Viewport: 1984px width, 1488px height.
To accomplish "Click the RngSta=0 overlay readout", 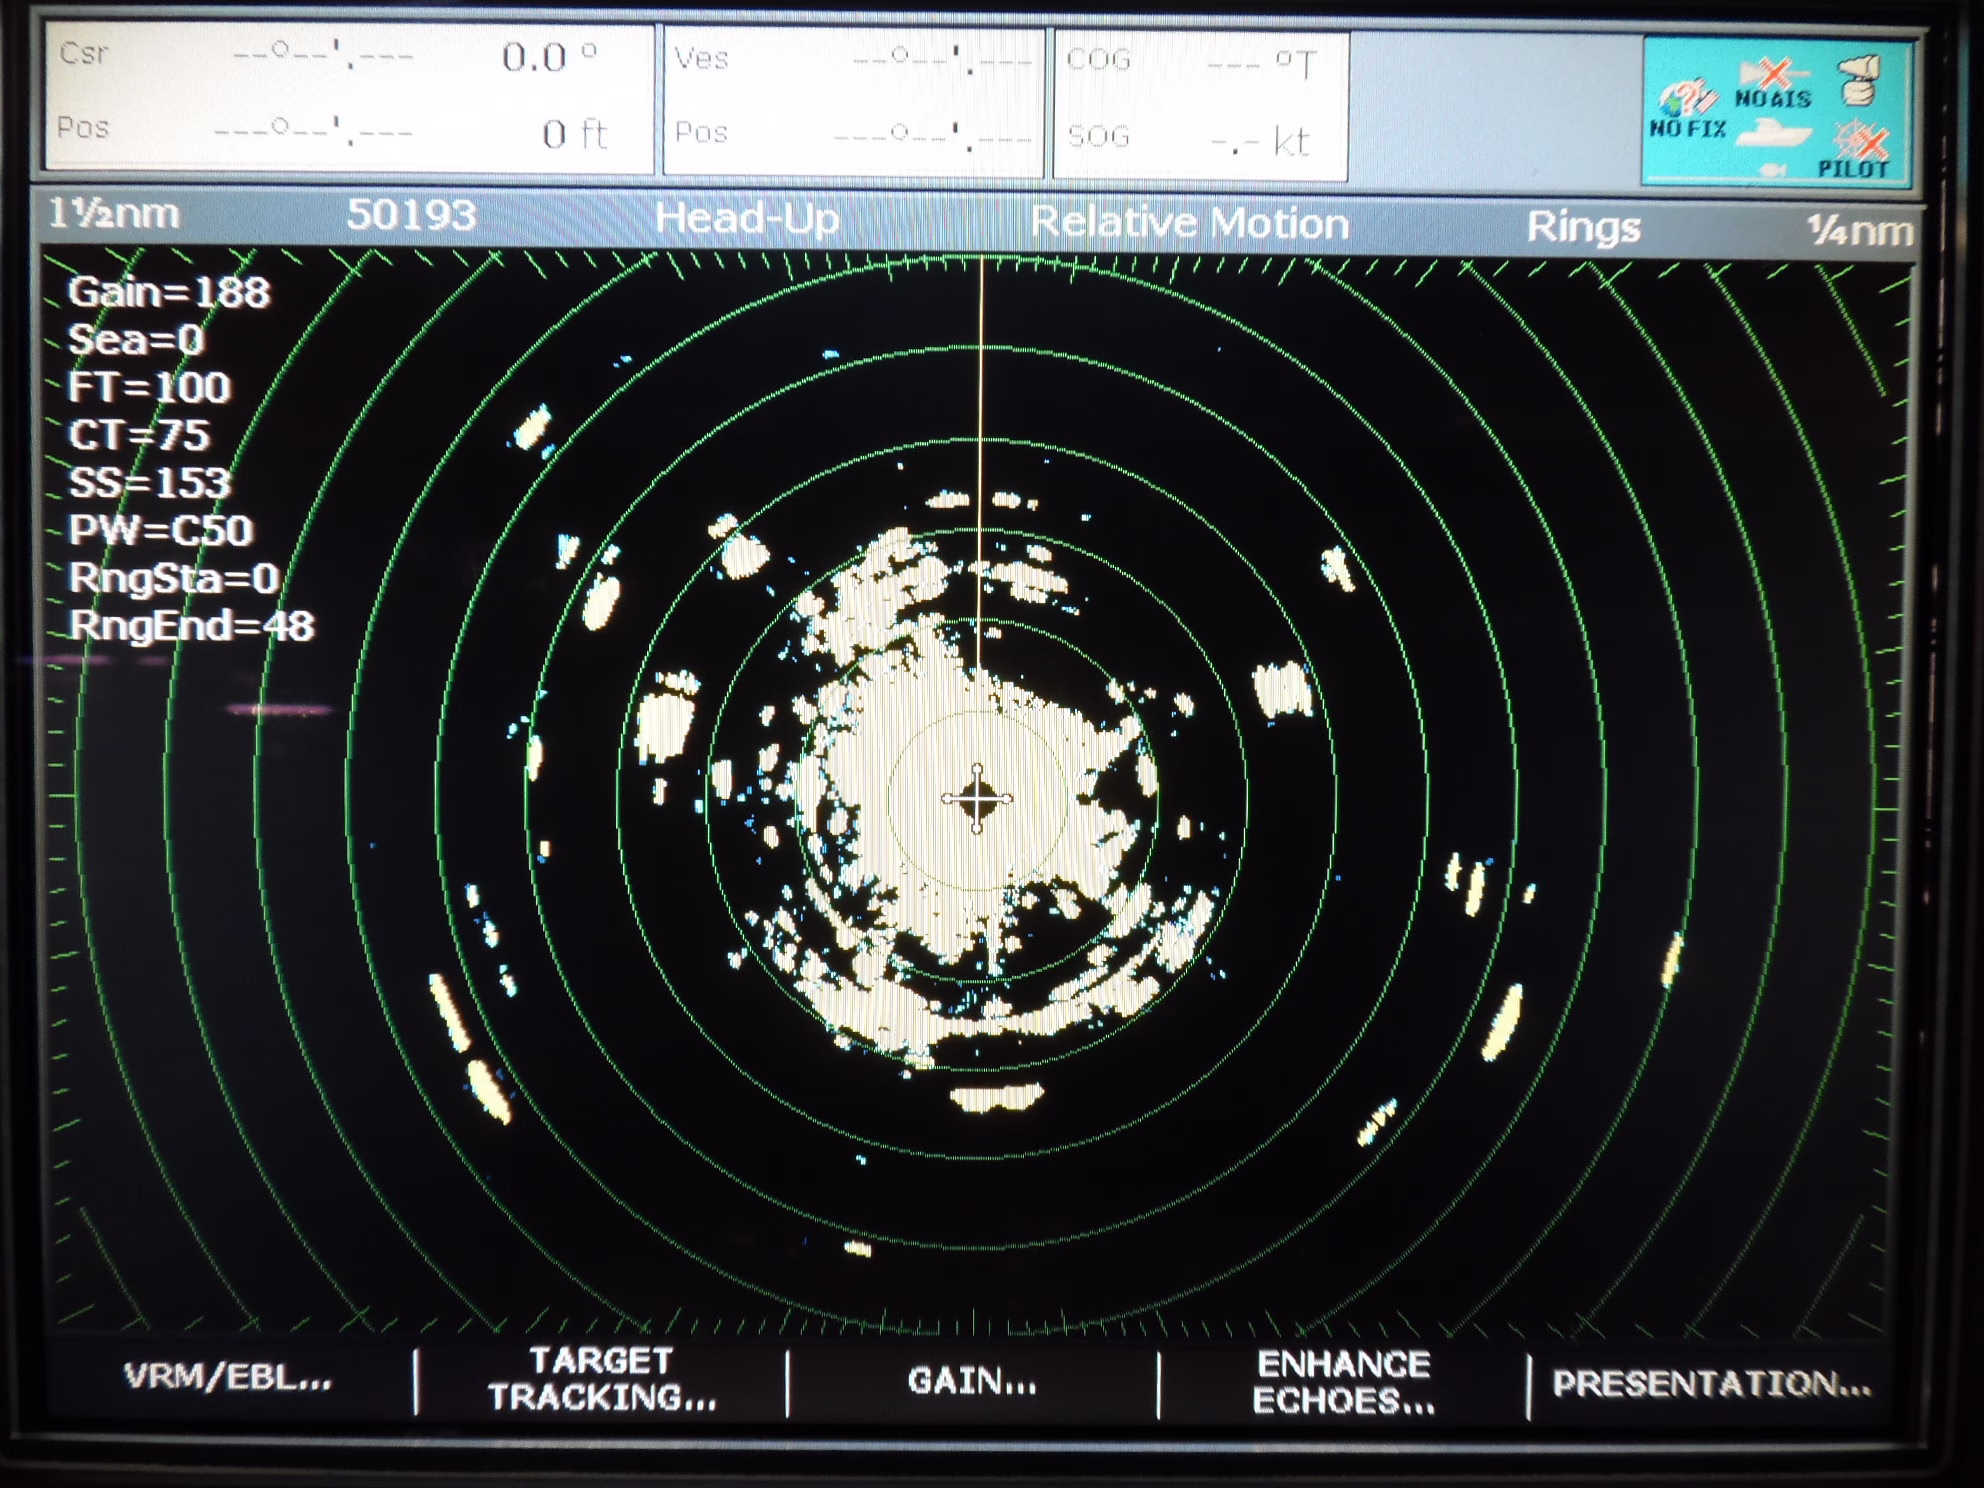I will [172, 578].
